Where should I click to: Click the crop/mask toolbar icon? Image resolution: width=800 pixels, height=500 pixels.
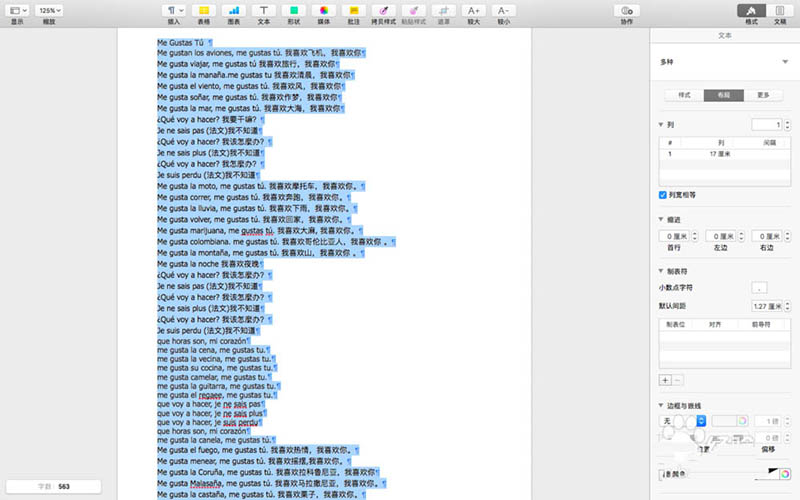[x=444, y=11]
